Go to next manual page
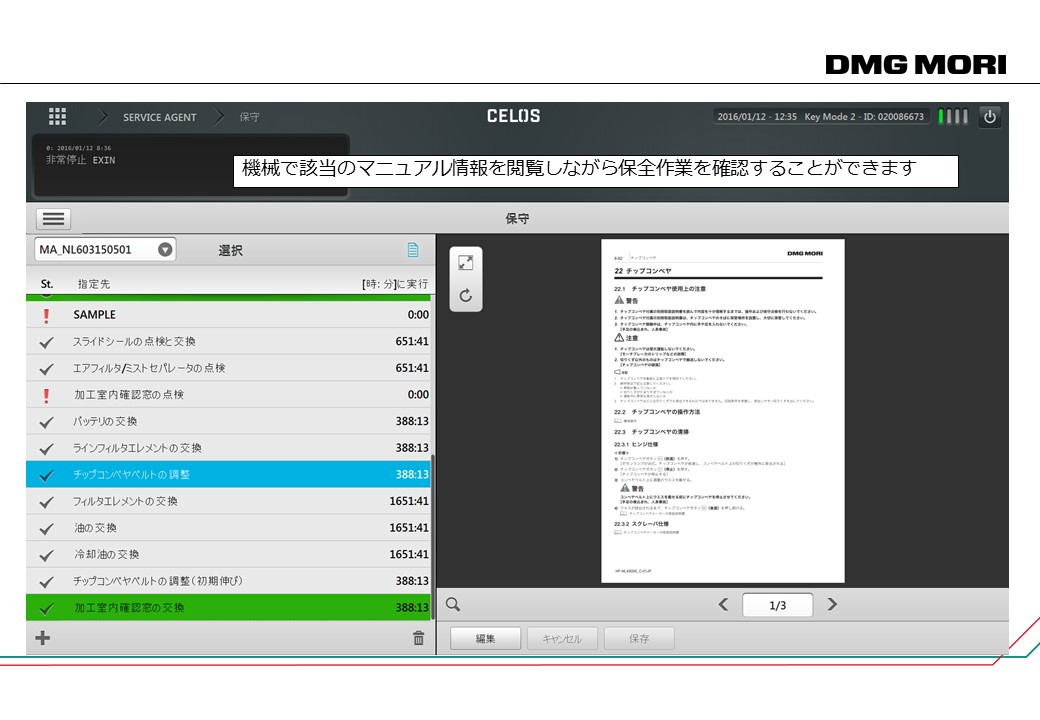This screenshot has height=720, width=1040. pyautogui.click(x=832, y=605)
